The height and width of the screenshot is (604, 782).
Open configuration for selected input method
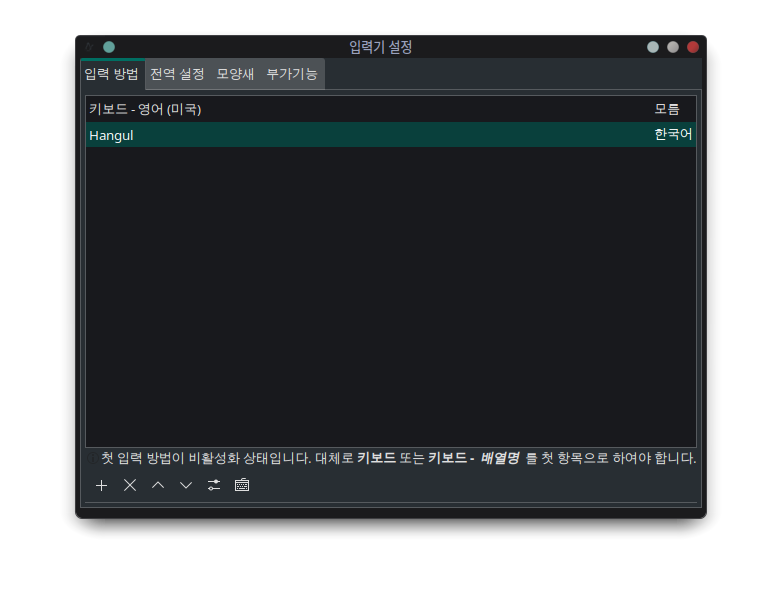pyautogui.click(x=214, y=485)
